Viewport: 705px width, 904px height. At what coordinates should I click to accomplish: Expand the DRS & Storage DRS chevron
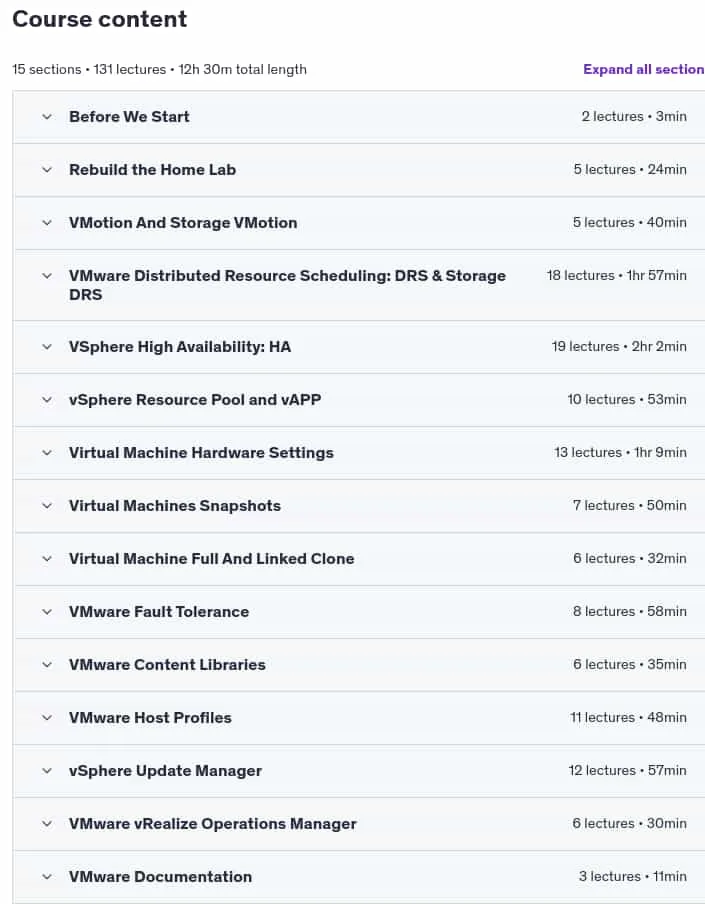point(47,276)
